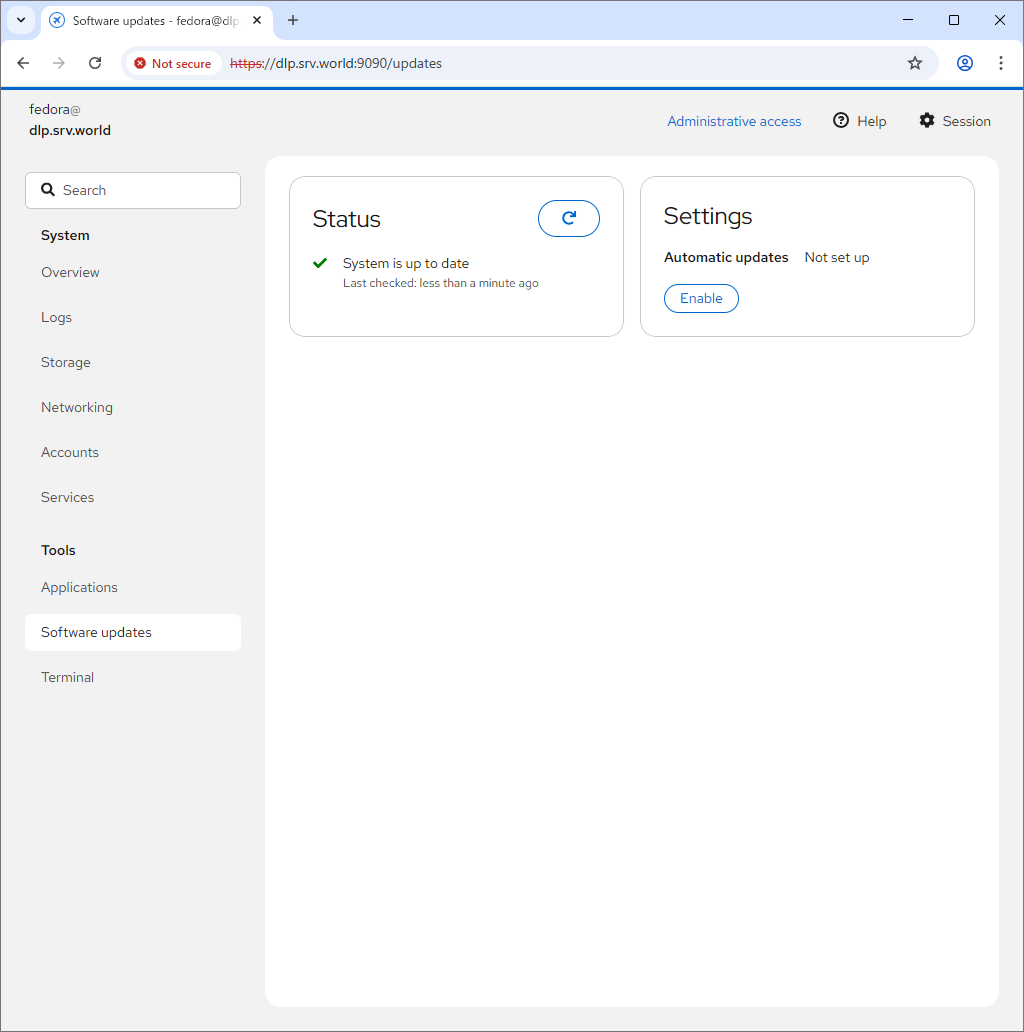Click the Administrative access link
Image resolution: width=1024 pixels, height=1032 pixels.
point(734,121)
